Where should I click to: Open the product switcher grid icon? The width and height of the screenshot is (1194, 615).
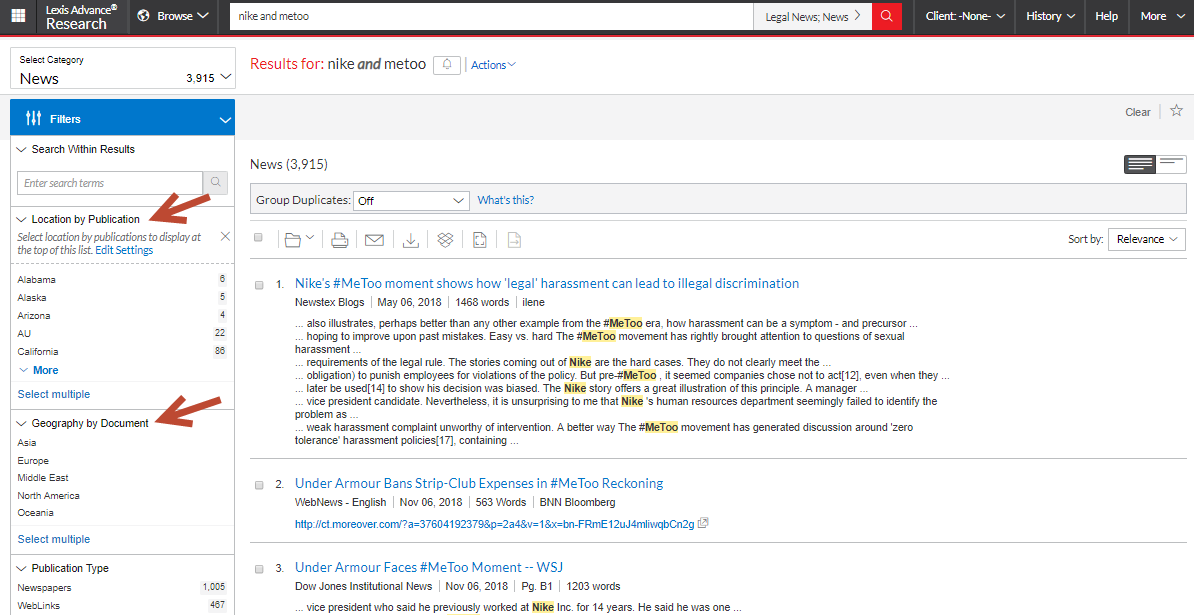(x=18, y=16)
